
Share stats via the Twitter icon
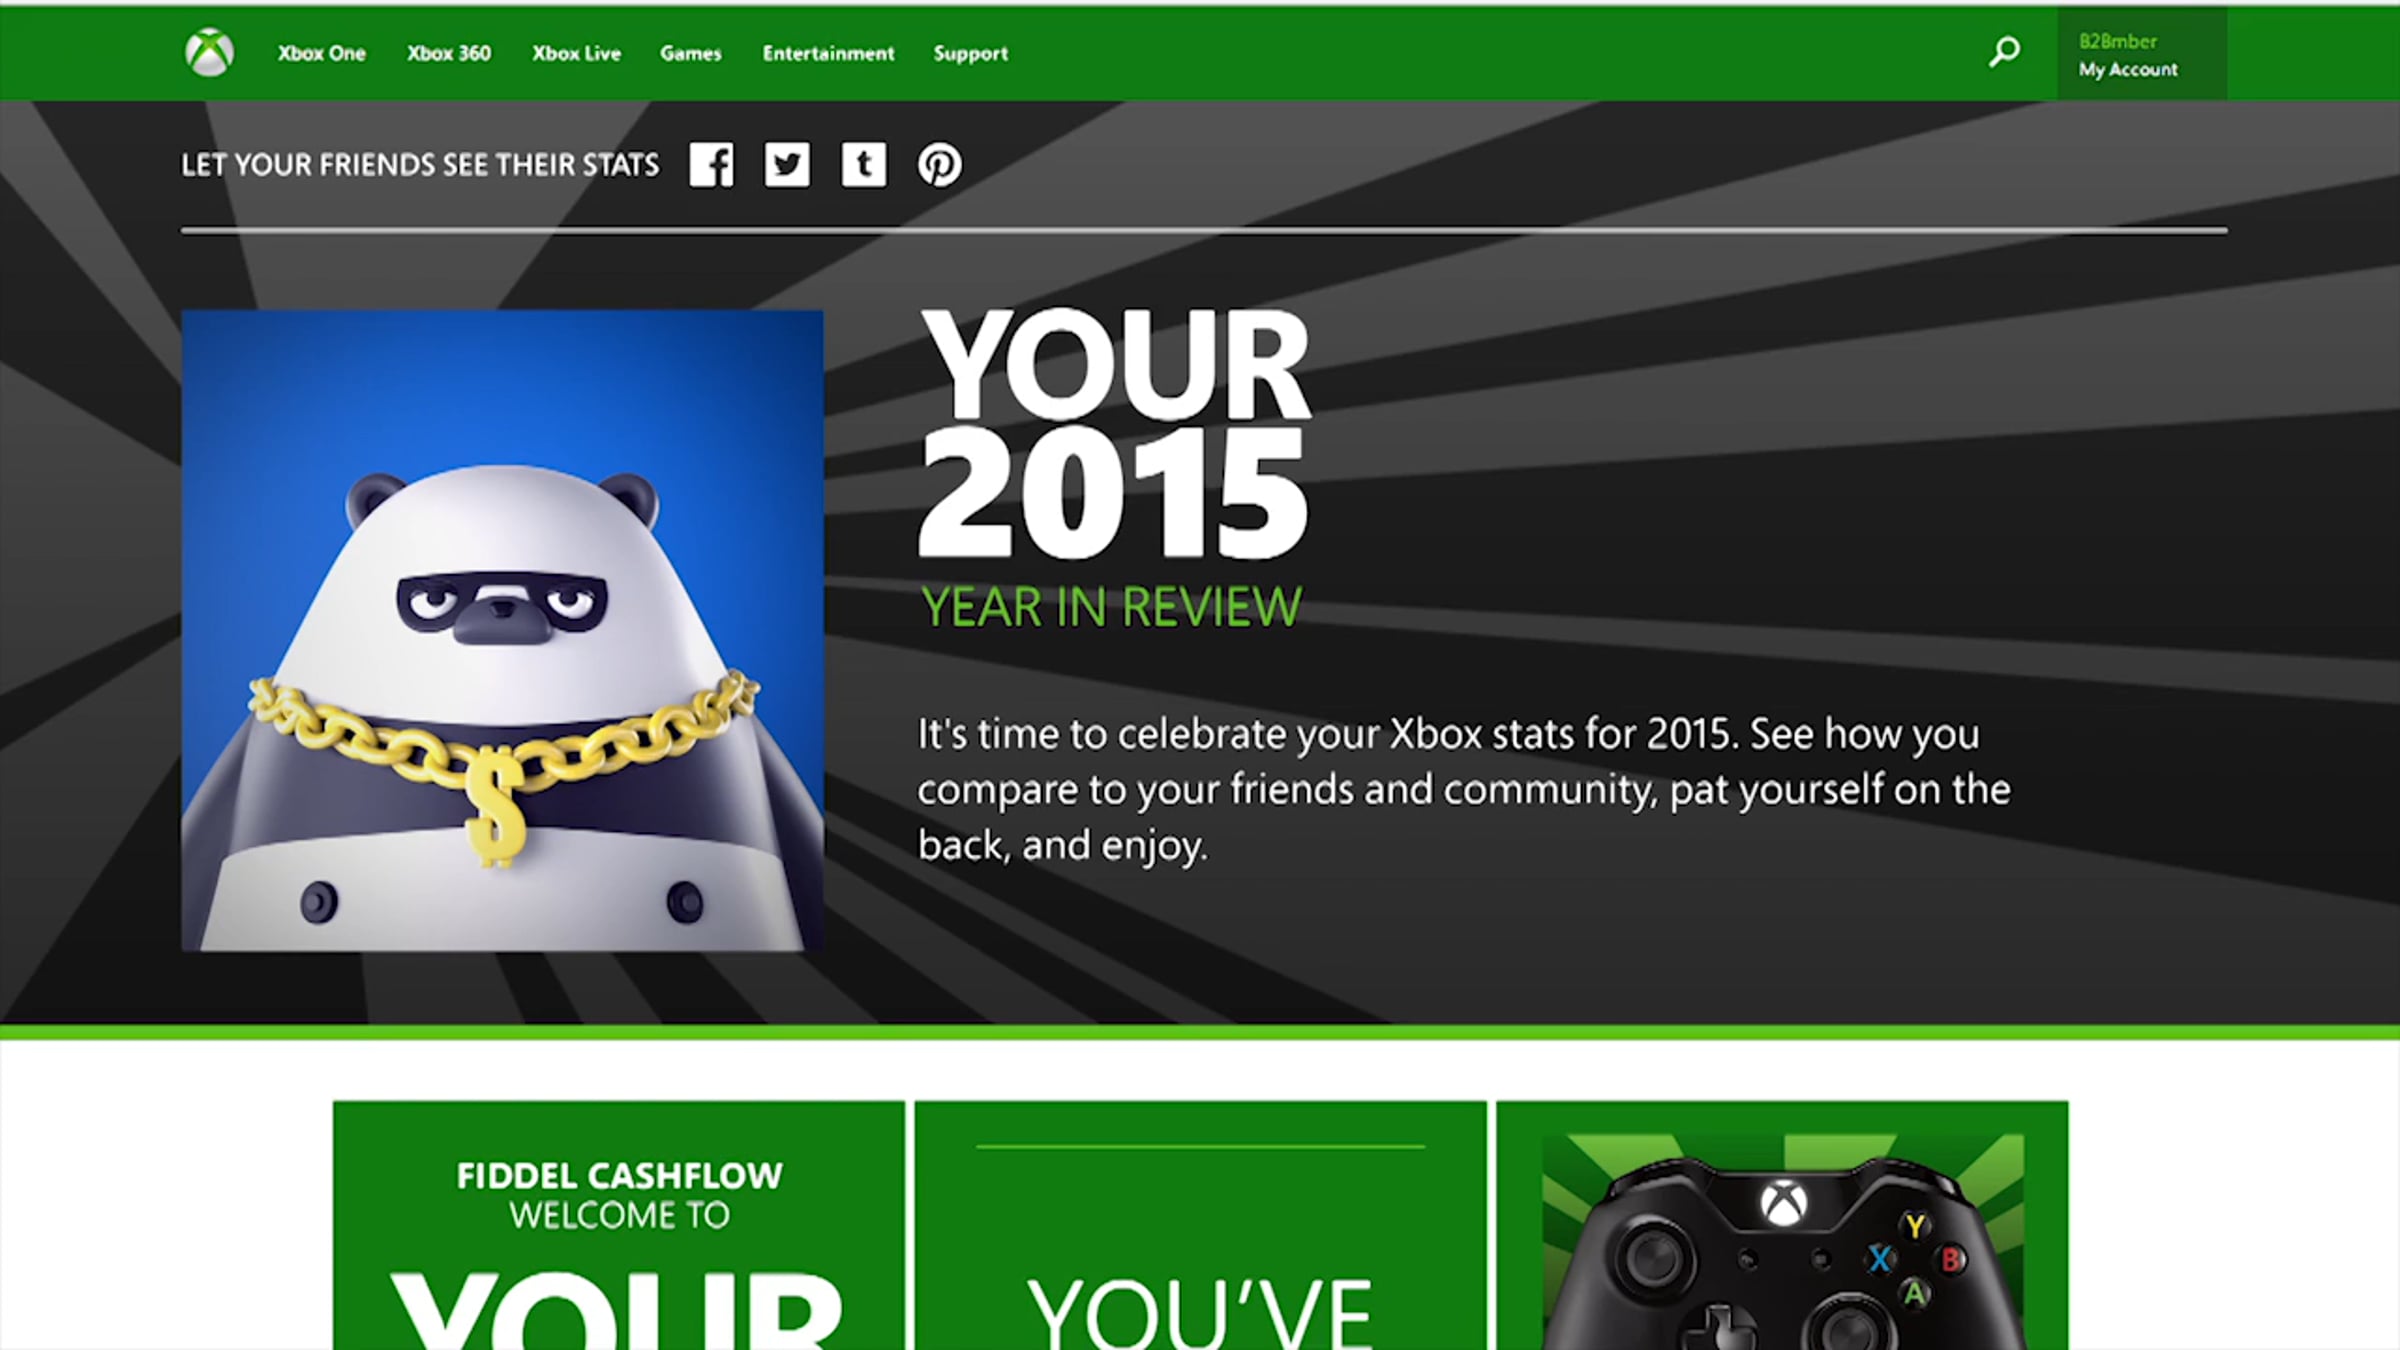[787, 164]
